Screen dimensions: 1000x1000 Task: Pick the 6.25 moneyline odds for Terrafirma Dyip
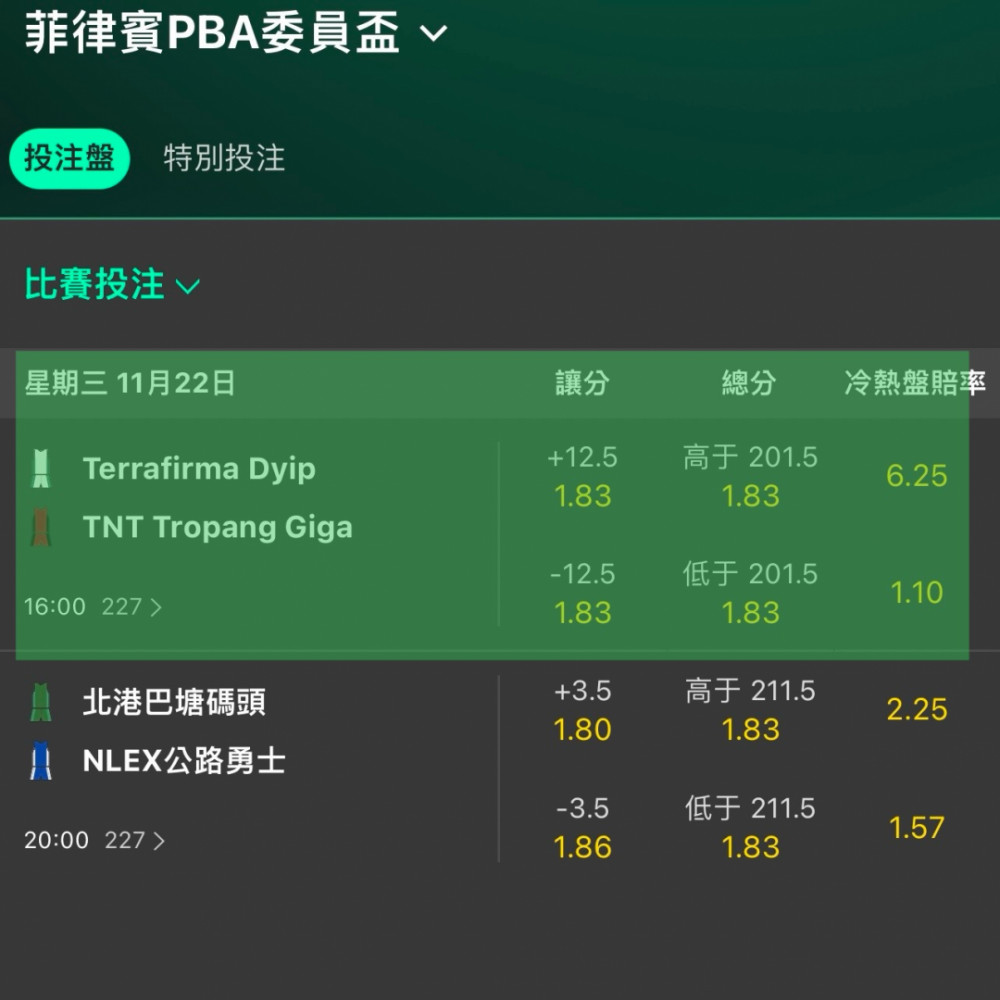[916, 476]
